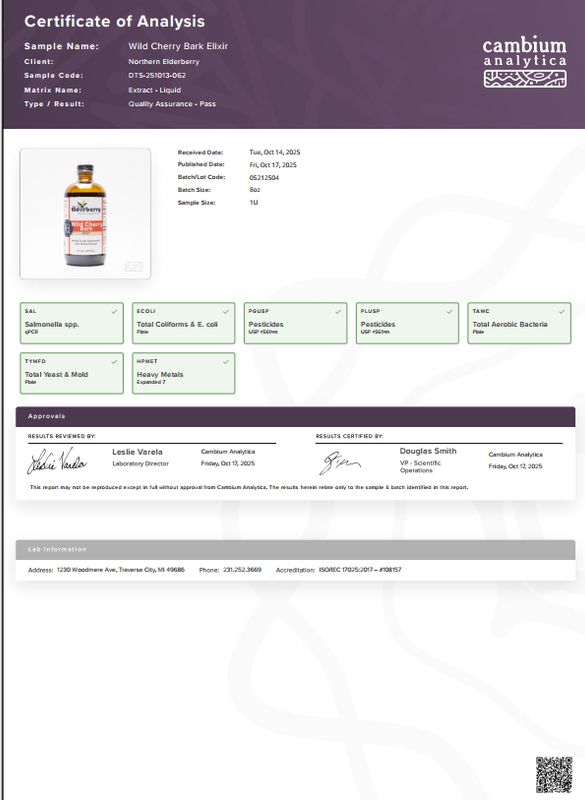585x800 pixels.
Task: Click the Lab Information section header
Action: (295, 549)
